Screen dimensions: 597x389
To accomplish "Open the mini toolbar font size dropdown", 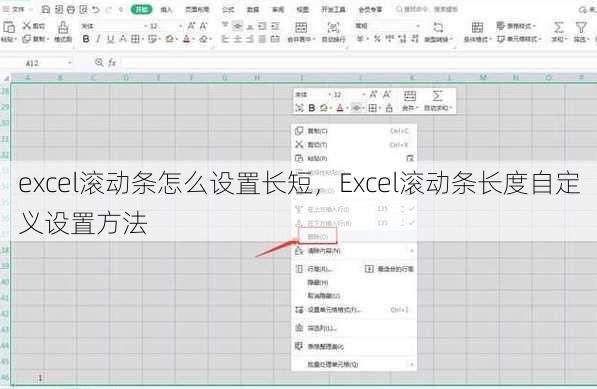I will pos(364,94).
